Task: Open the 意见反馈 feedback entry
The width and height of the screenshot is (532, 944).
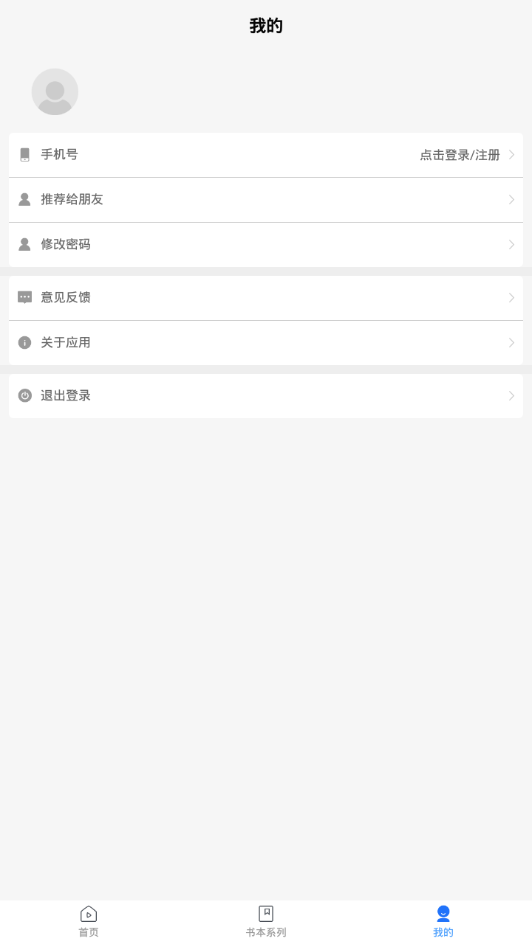Action: pyautogui.click(x=266, y=298)
